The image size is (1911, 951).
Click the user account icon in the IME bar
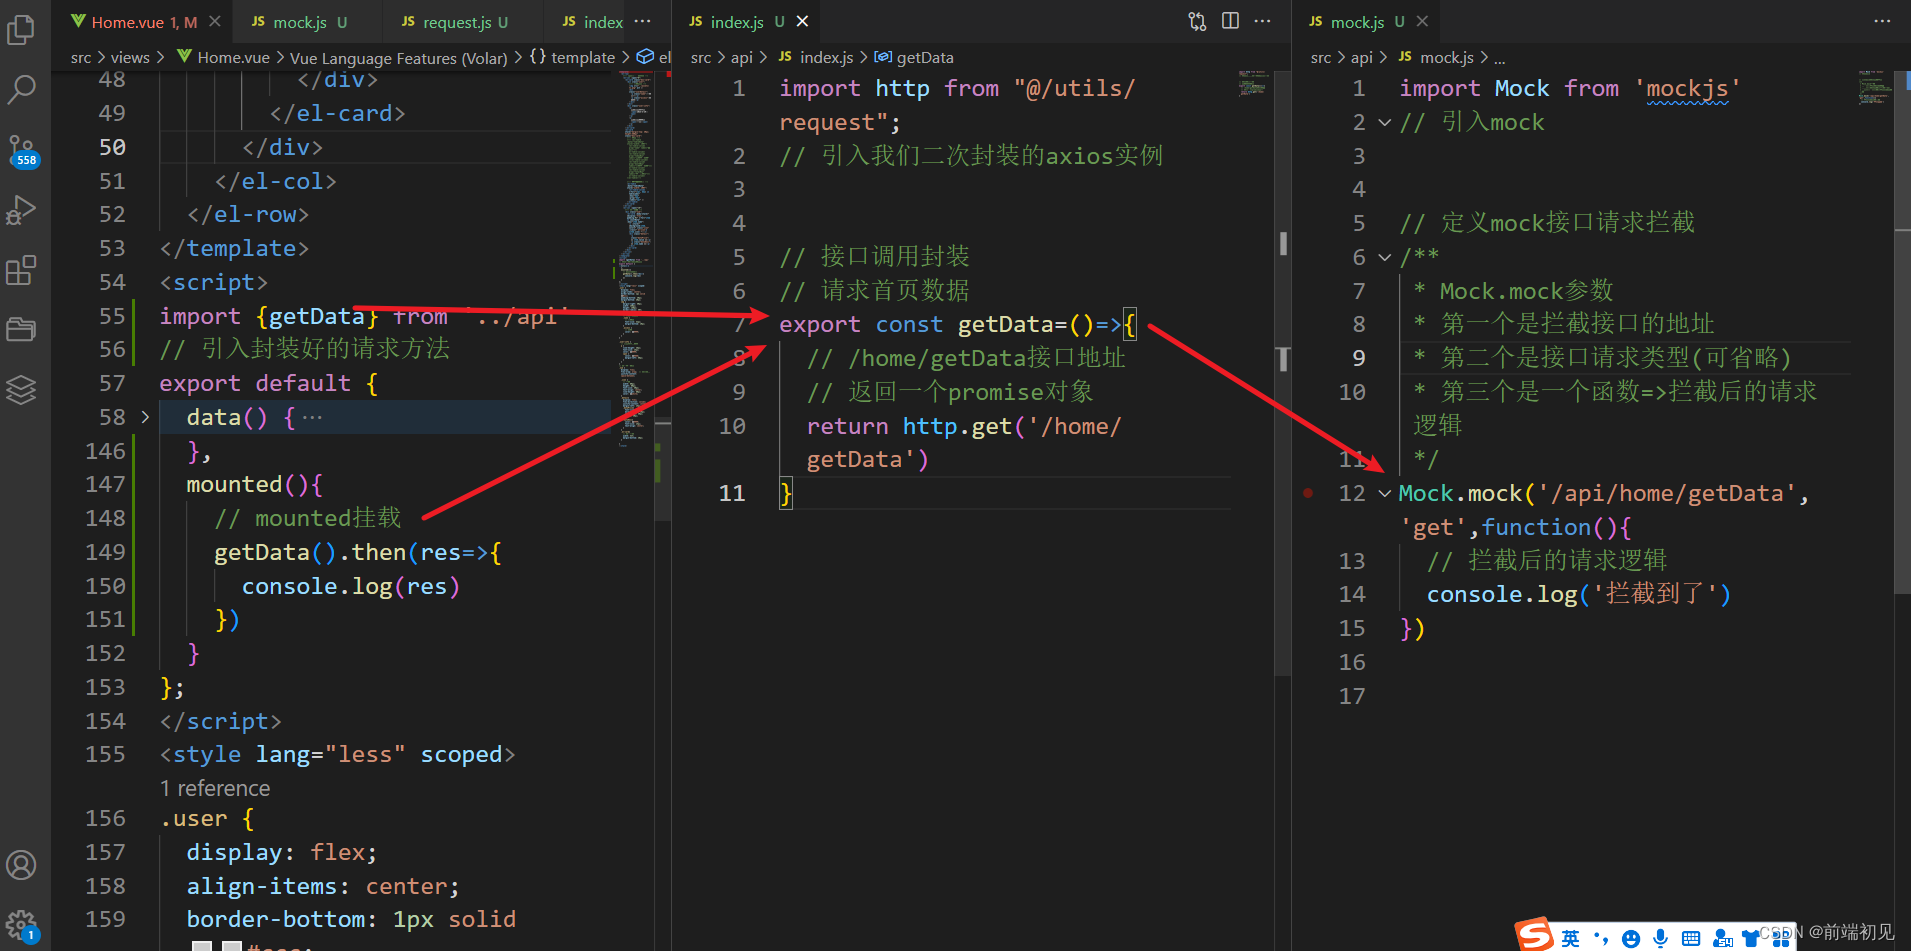[1722, 938]
